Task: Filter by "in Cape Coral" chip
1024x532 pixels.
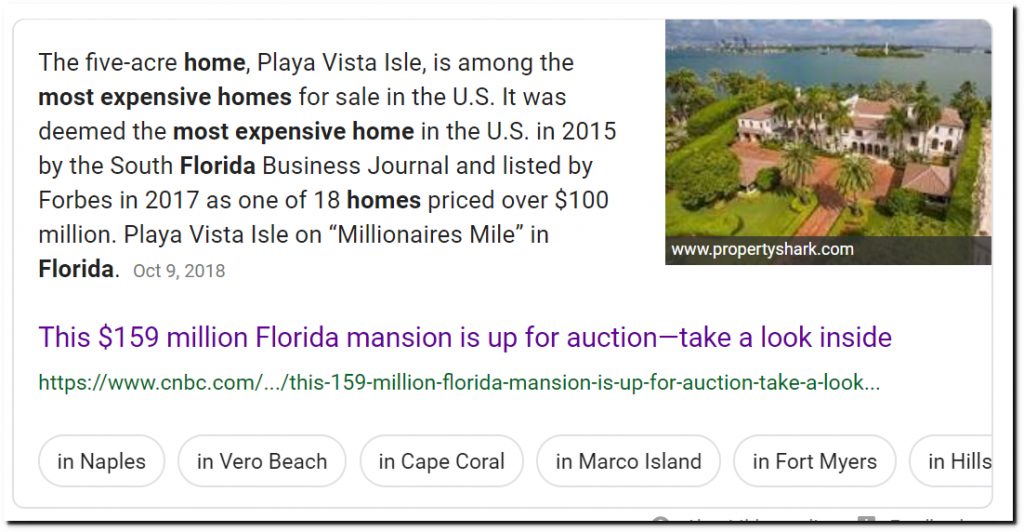Action: 441,461
